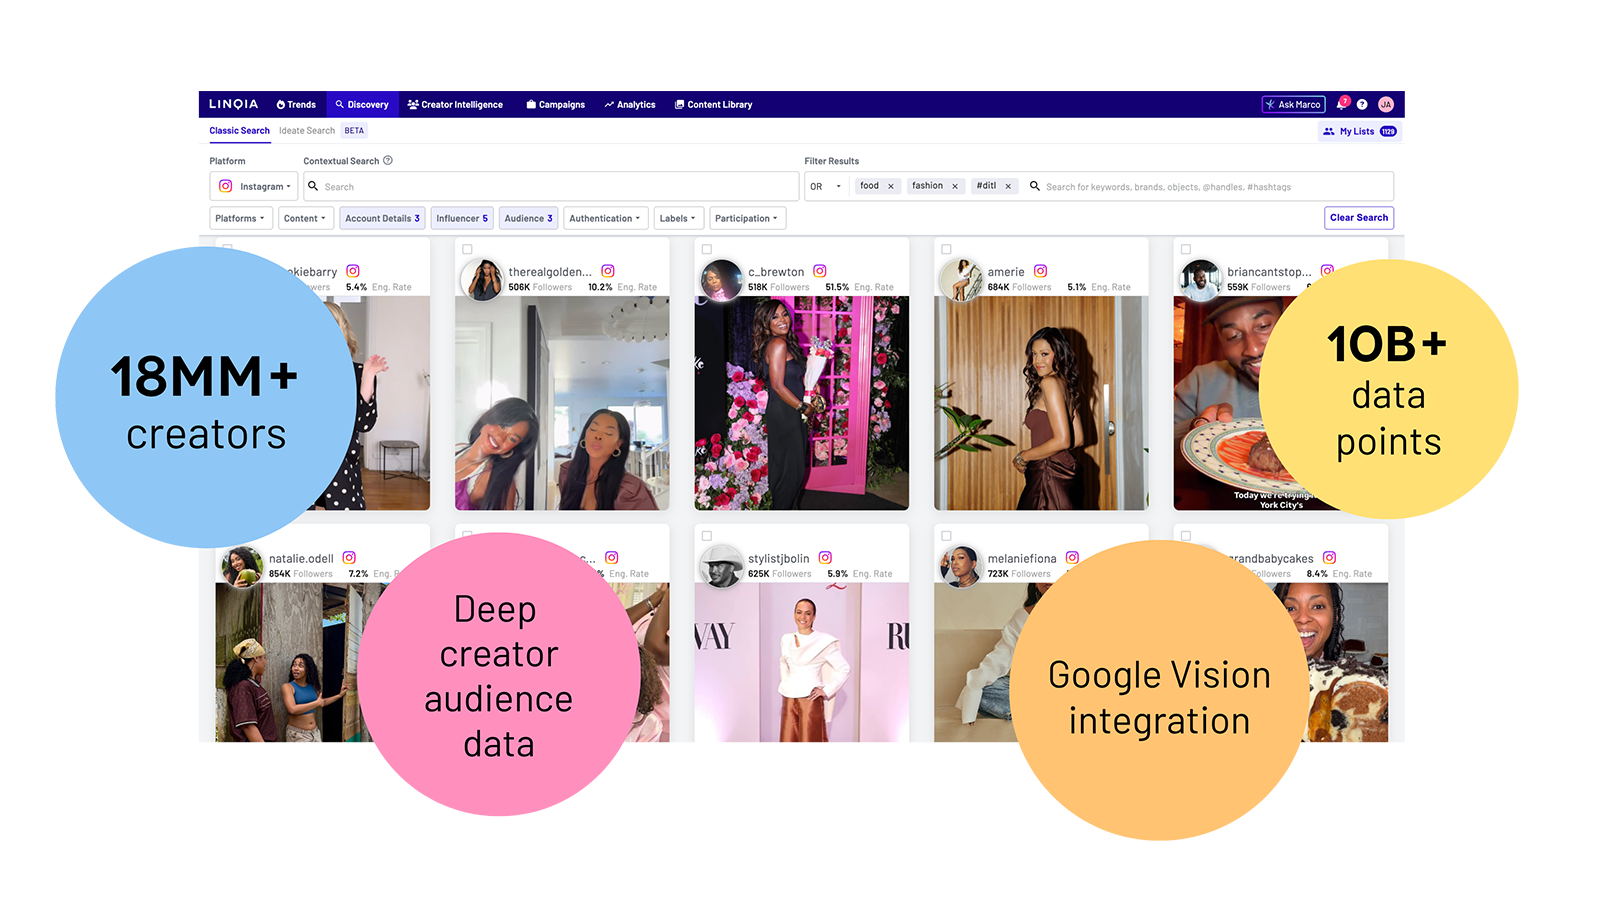Click Instagram icon beside amerie
Viewport: 1600px width, 900px height.
click(1040, 271)
